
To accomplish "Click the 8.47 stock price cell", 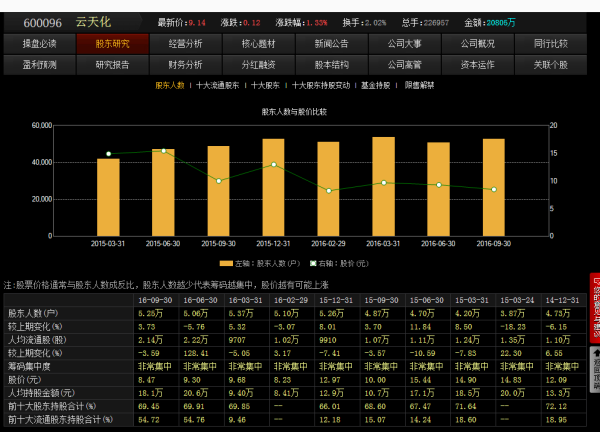I will click(147, 380).
